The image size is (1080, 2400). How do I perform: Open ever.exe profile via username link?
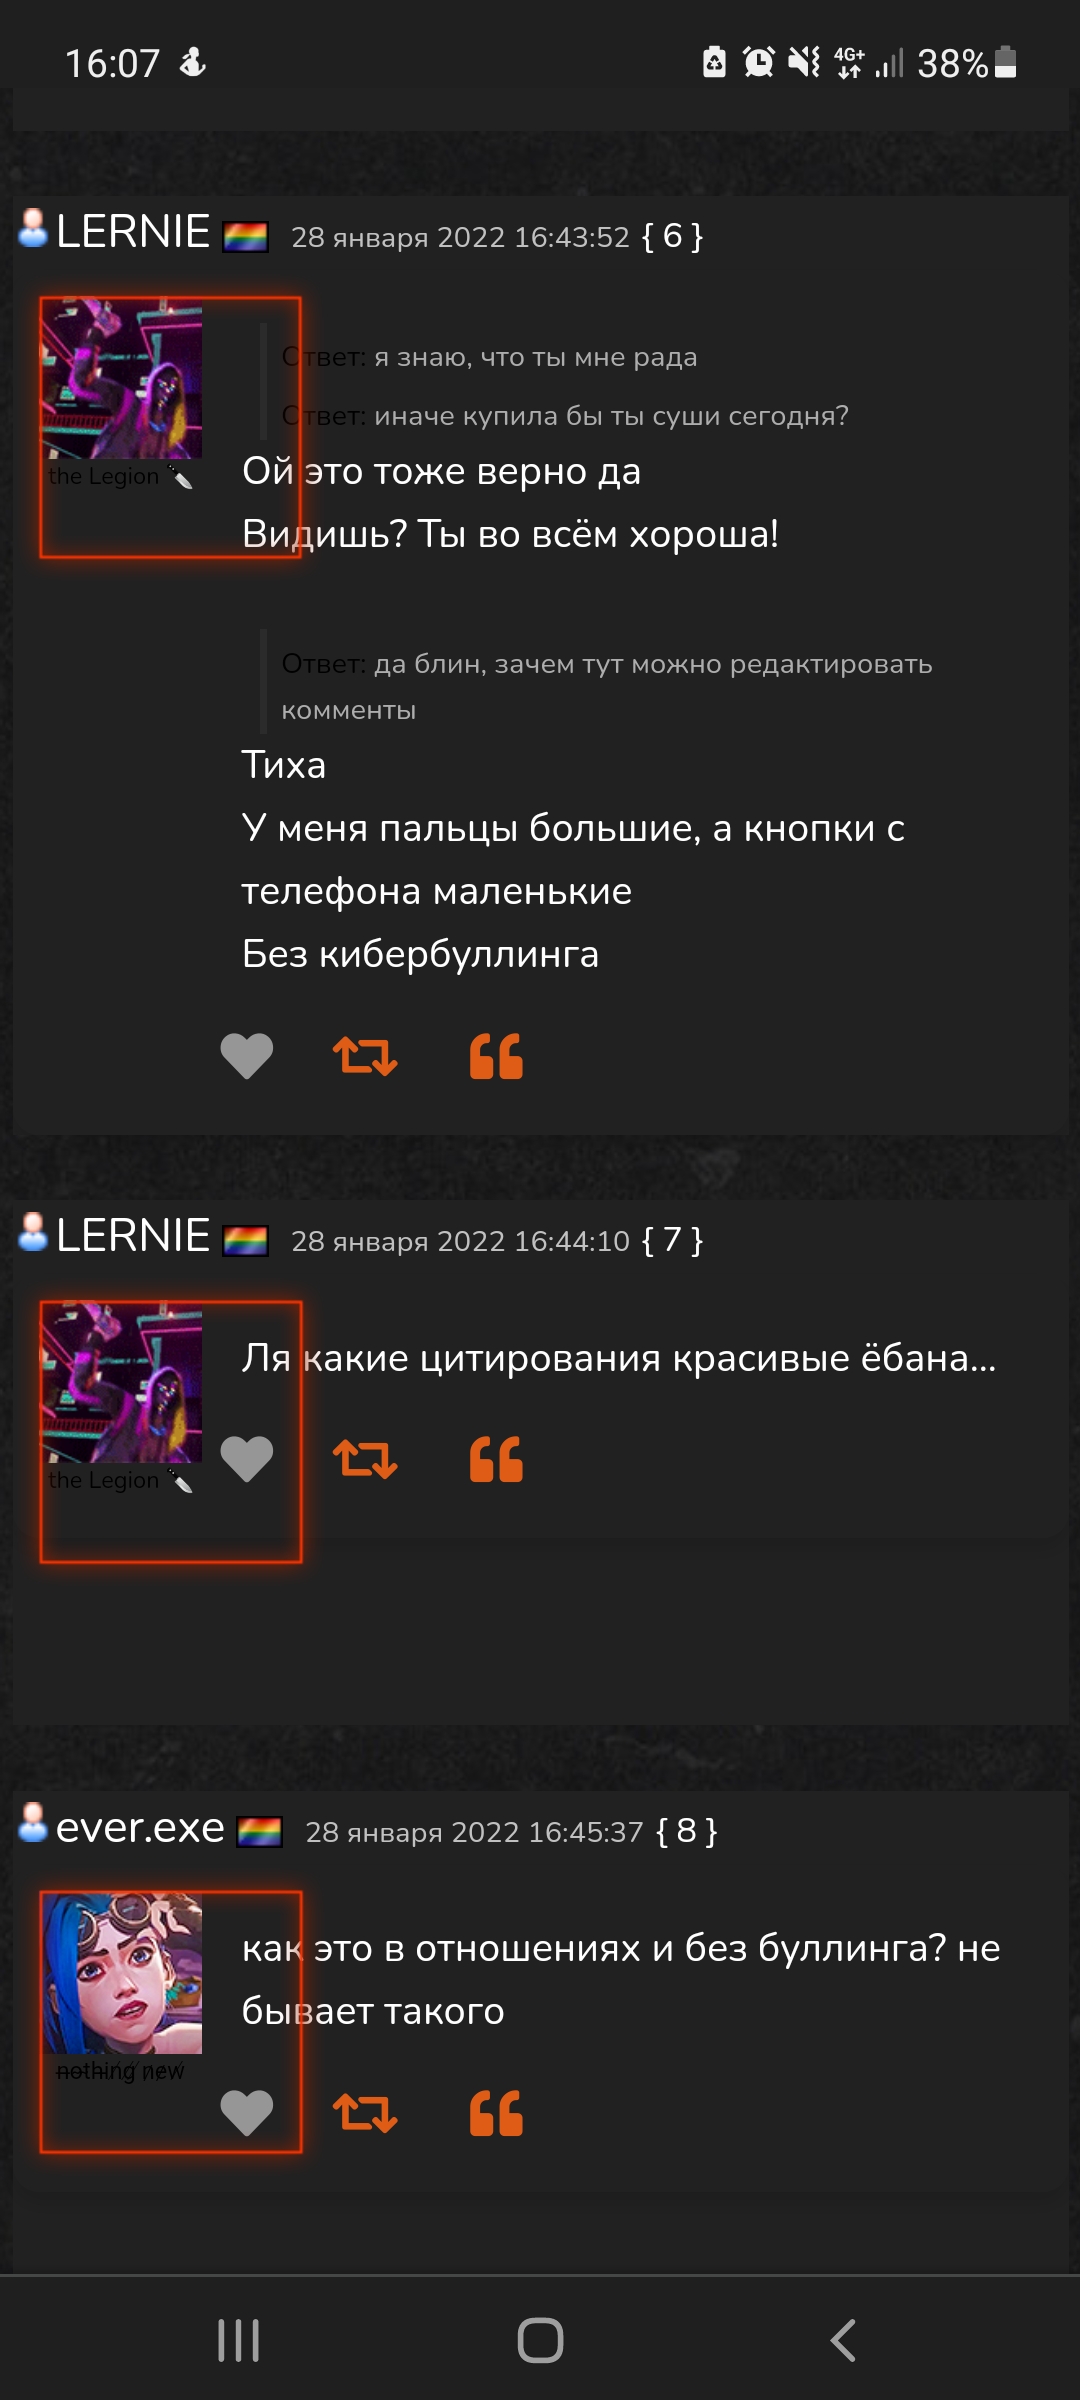[140, 1827]
